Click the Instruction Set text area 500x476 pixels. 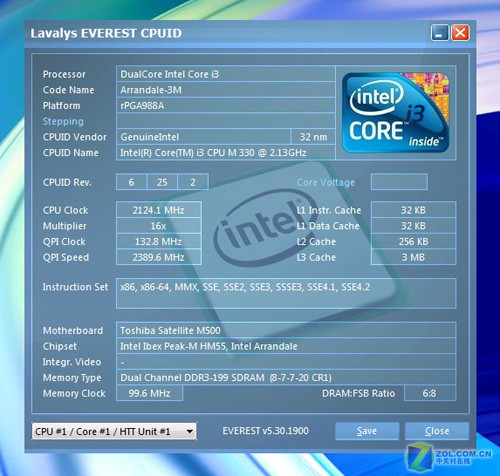[x=286, y=293]
